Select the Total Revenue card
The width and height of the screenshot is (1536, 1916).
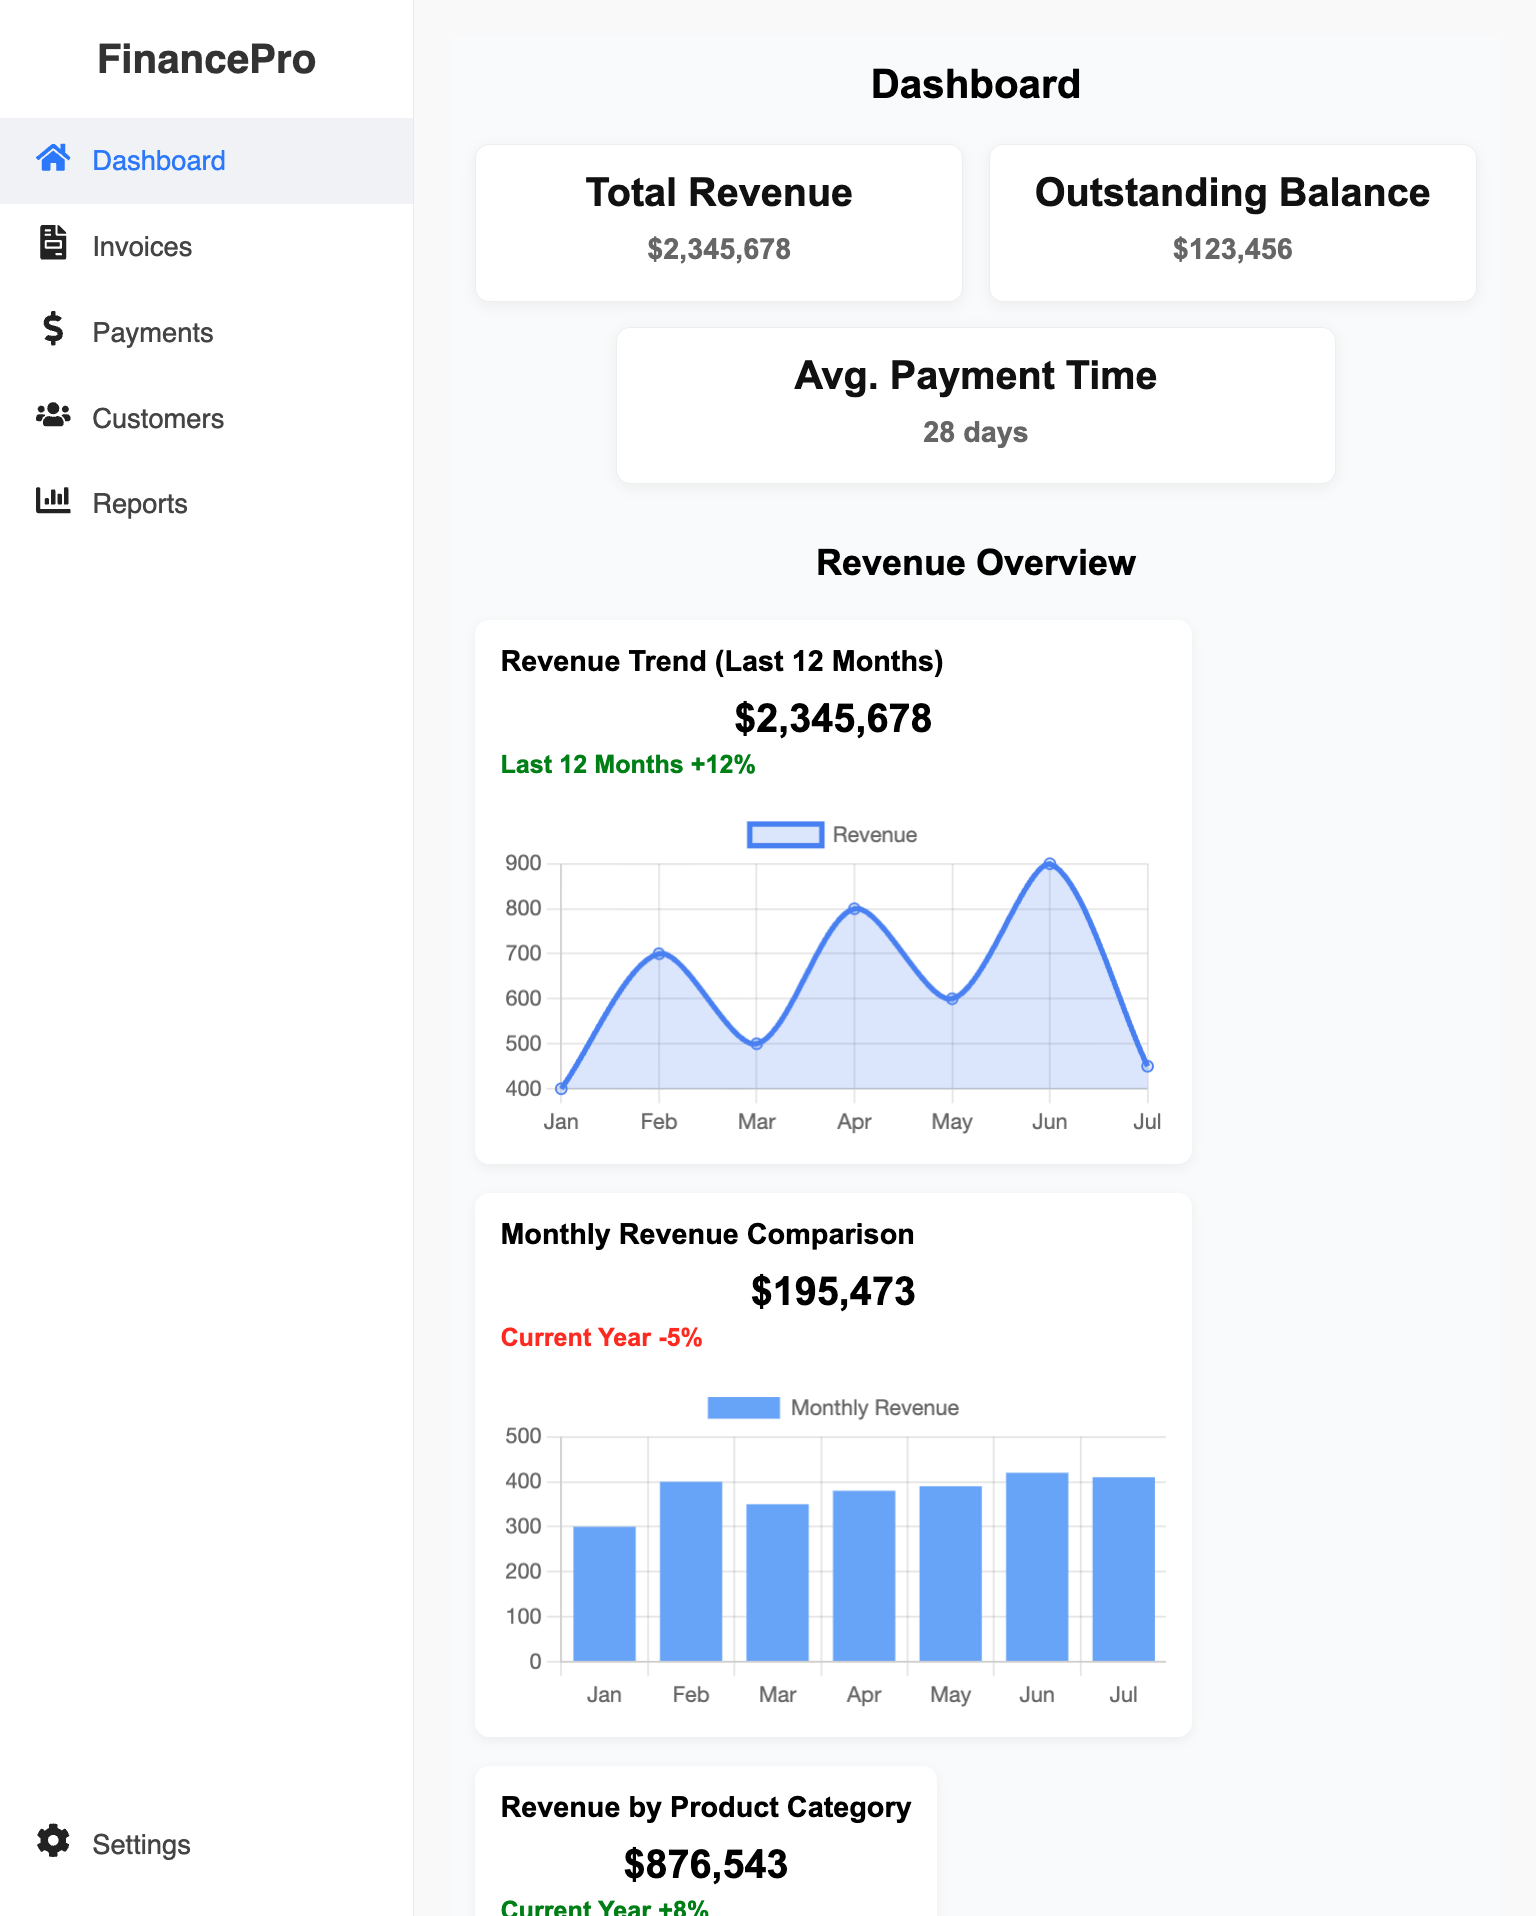tap(718, 223)
